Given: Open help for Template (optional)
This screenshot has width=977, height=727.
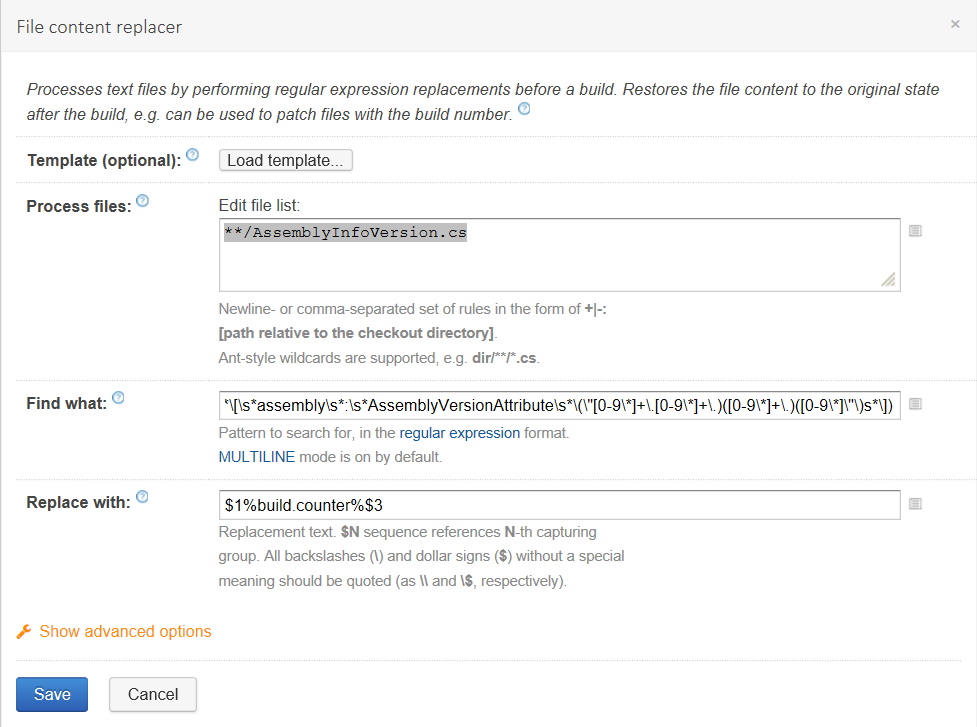Looking at the screenshot, I should pyautogui.click(x=193, y=155).
